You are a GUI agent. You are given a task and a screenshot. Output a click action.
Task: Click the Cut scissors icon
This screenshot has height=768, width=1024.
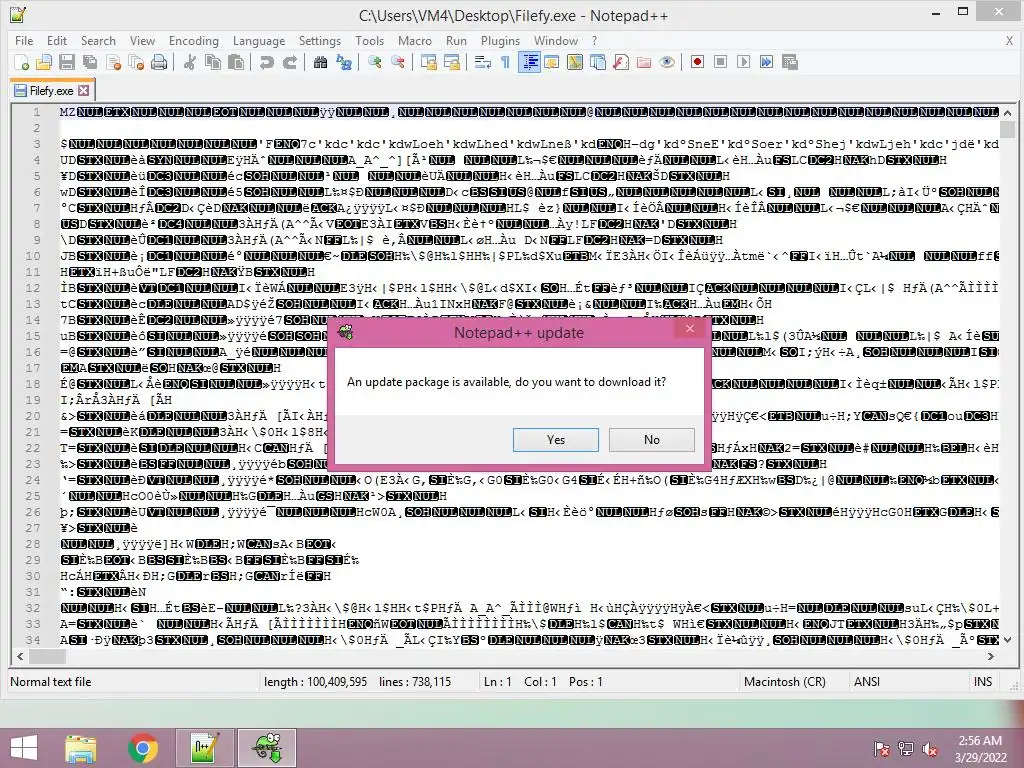(189, 62)
